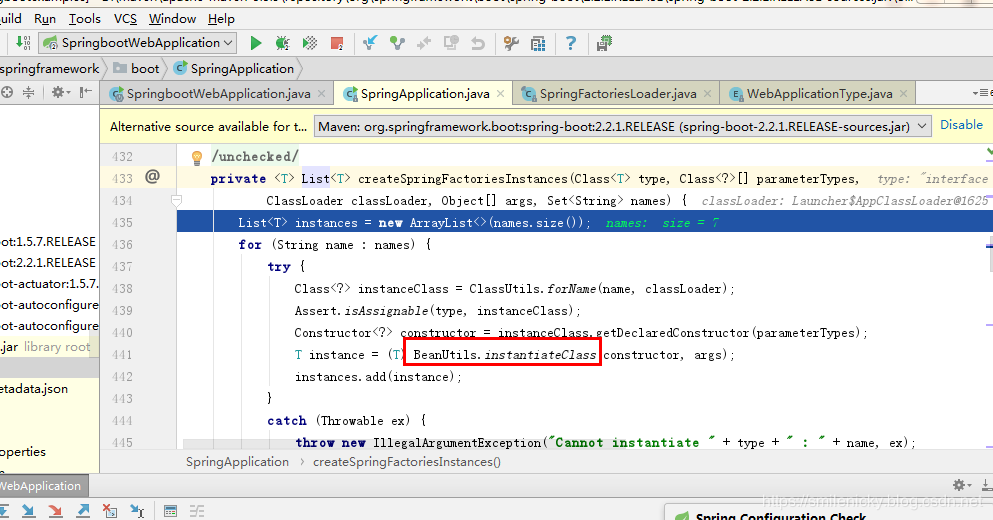Click the SpringApplication breadcrumb at editor bottom
Screen dimensions: 993x520
coord(237,462)
